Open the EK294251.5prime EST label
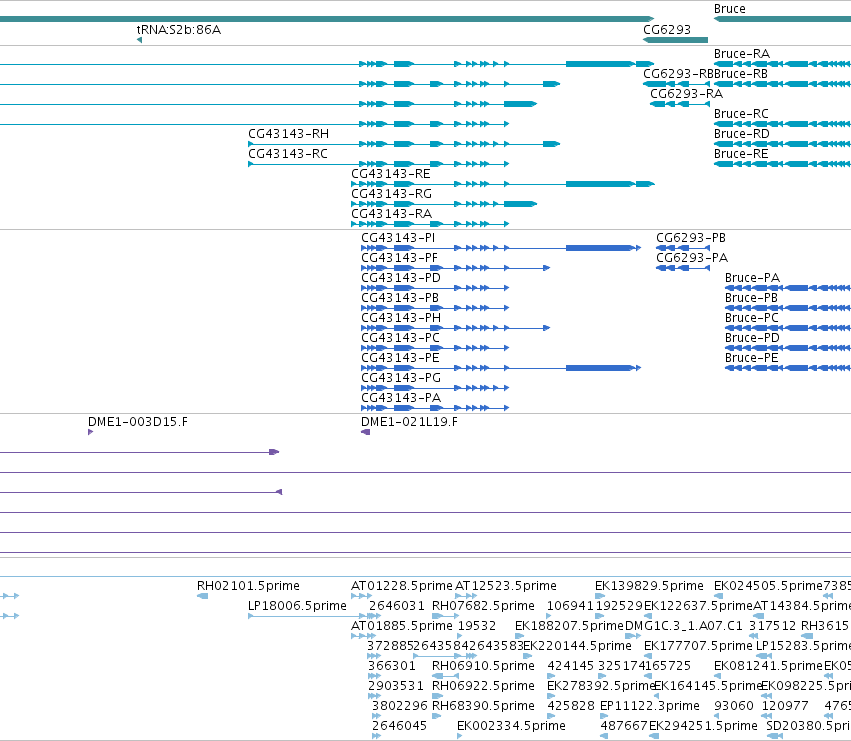851x741 pixels. (703, 726)
